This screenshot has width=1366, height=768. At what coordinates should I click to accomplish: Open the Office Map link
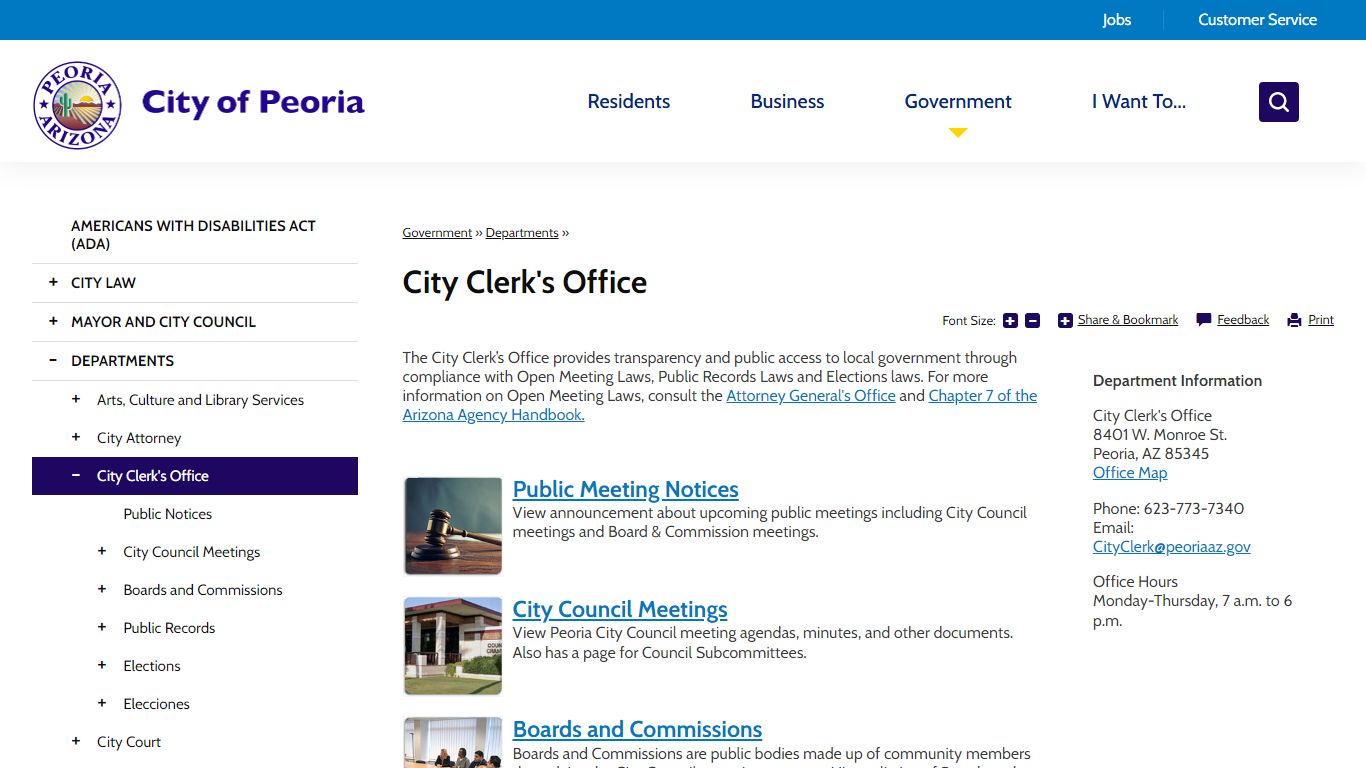(1130, 473)
